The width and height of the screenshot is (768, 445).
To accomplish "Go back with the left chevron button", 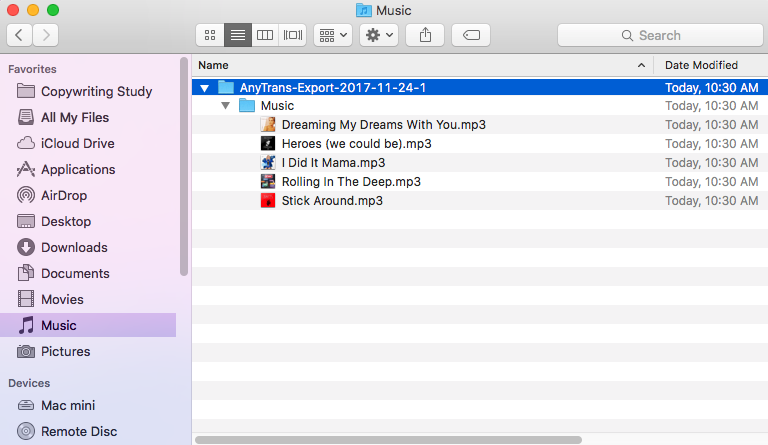I will tap(20, 35).
